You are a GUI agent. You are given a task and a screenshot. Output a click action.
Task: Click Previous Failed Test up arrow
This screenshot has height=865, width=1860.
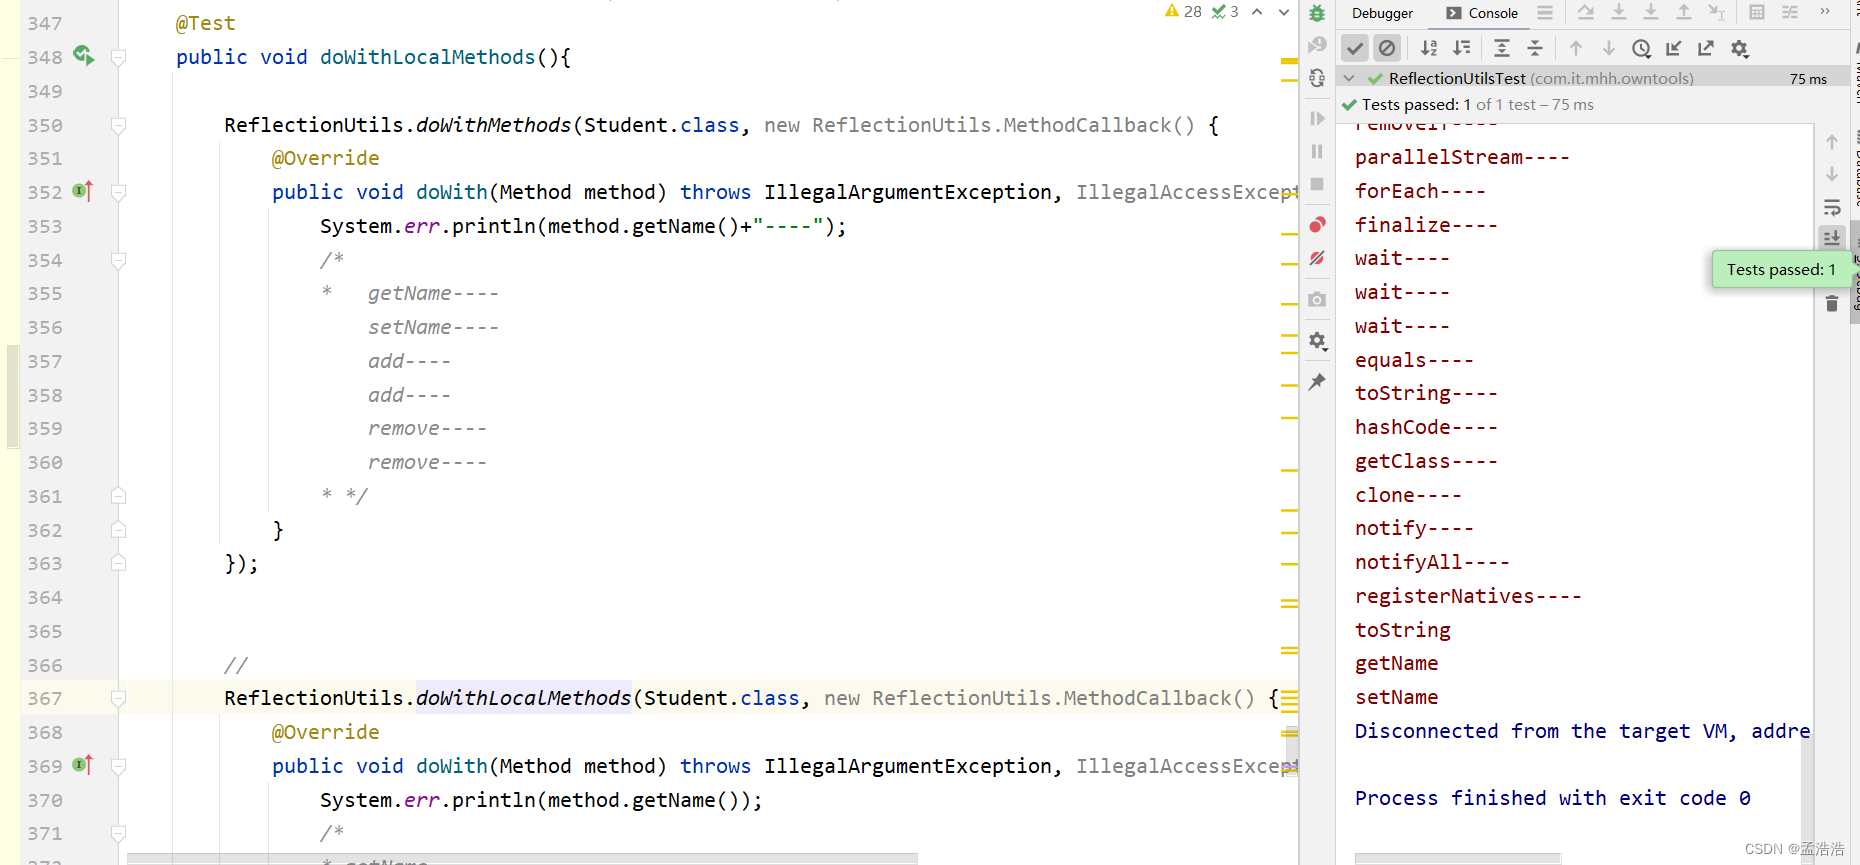1576,48
